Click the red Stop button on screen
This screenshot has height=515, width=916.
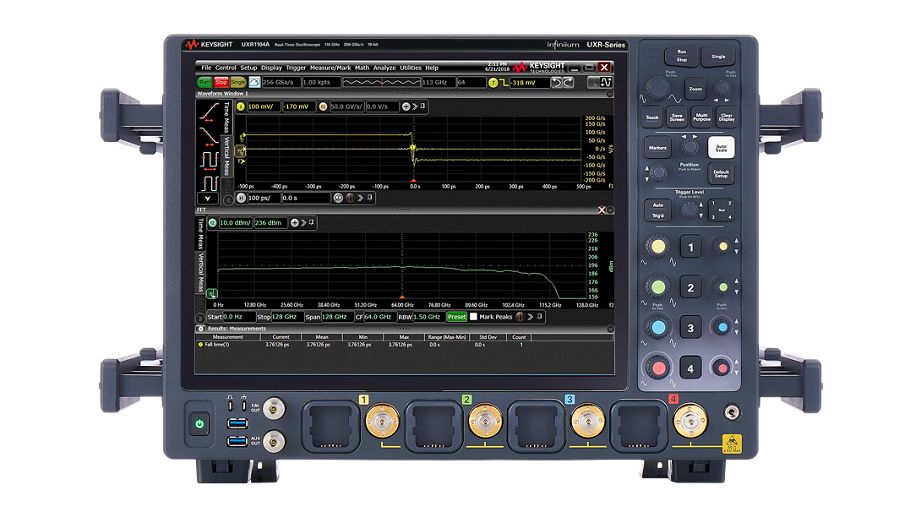click(221, 82)
